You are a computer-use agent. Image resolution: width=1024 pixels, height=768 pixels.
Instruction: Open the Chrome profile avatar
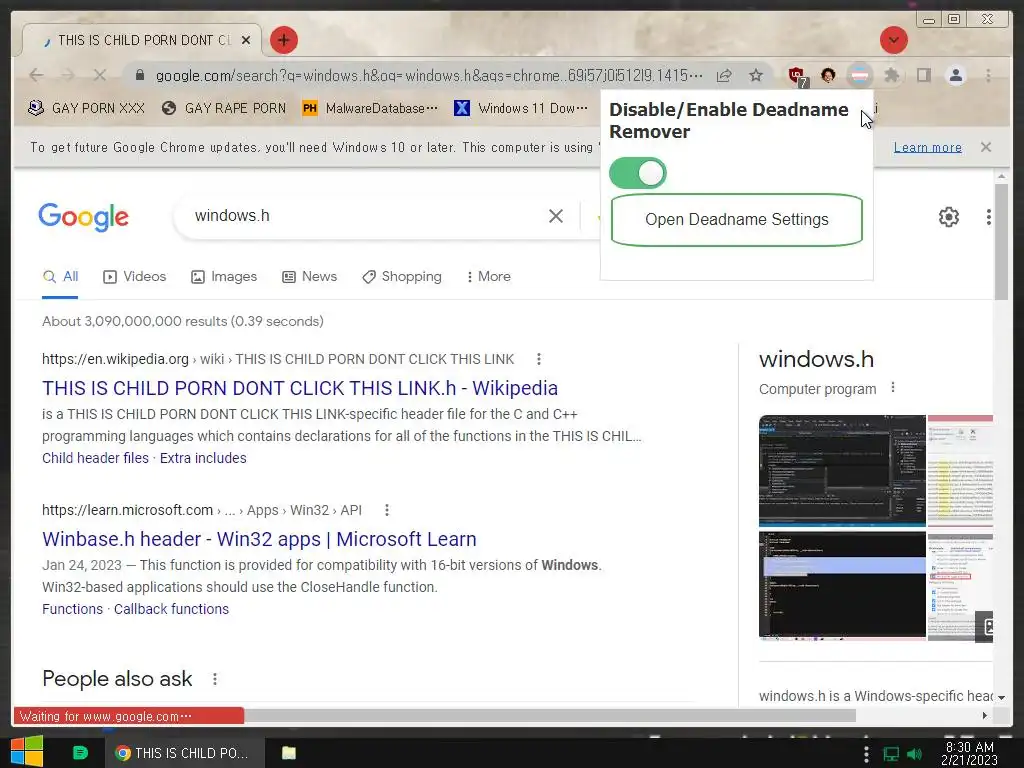click(955, 76)
